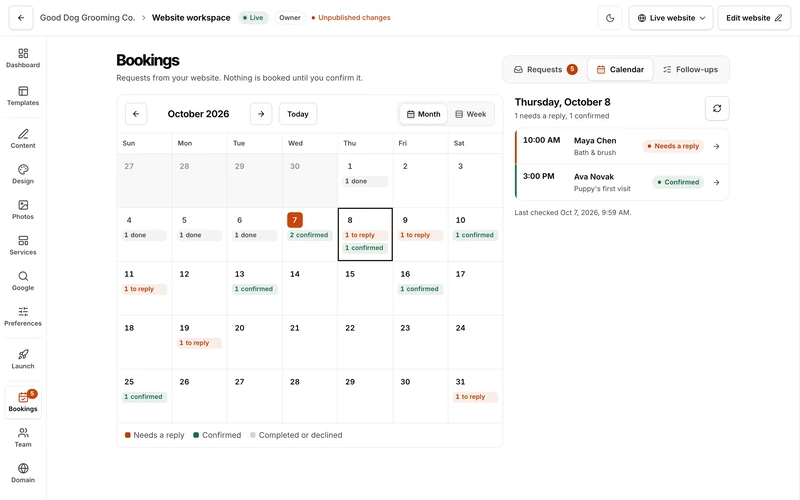Click "1 done" on October 1
This screenshot has width=800, height=500.
tap(365, 181)
